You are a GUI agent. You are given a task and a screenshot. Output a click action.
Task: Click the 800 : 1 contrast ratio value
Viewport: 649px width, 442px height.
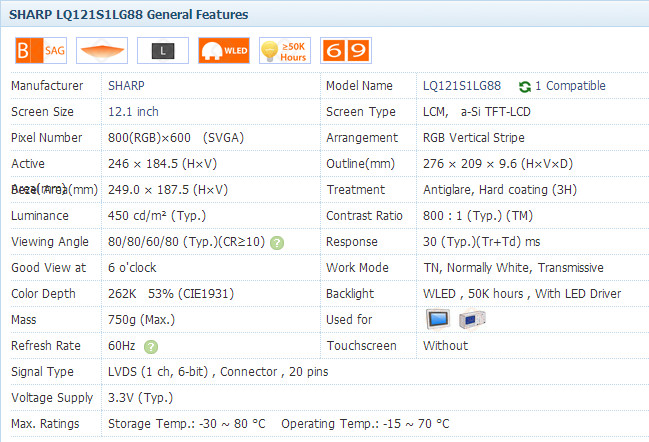[x=478, y=216]
